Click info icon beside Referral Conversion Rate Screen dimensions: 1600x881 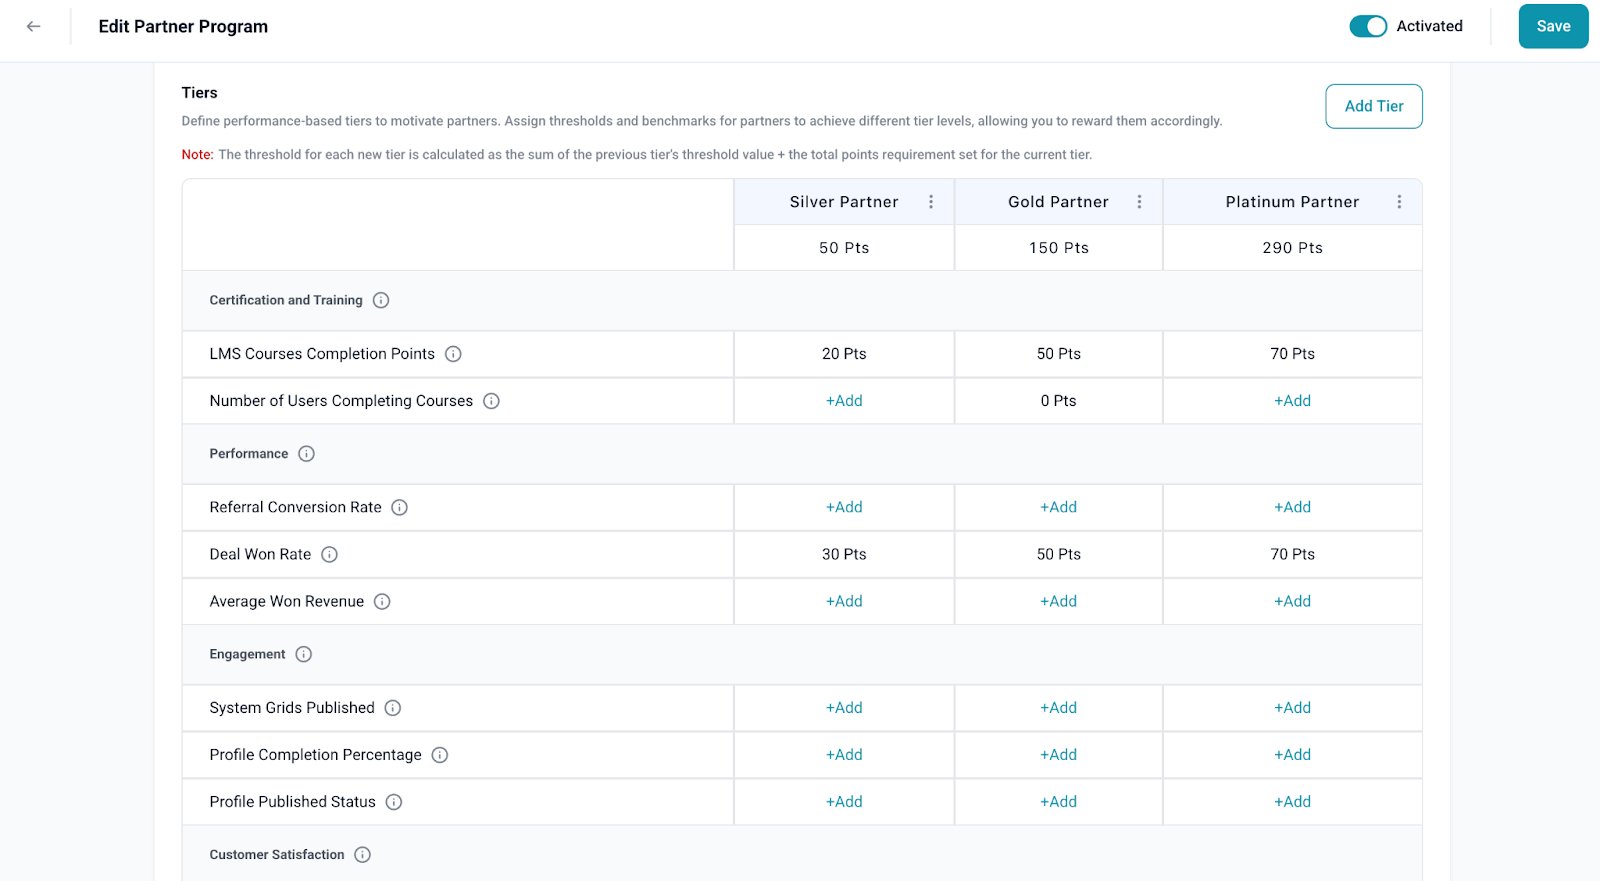(399, 507)
